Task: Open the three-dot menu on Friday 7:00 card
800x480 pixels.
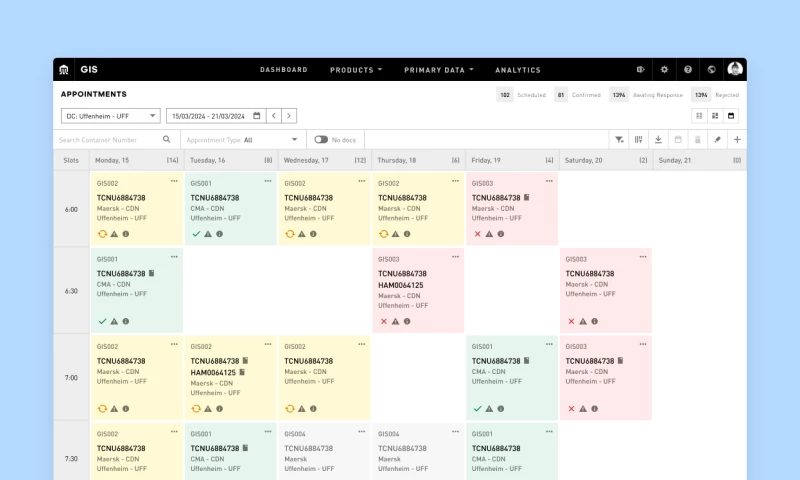Action: 549,344
